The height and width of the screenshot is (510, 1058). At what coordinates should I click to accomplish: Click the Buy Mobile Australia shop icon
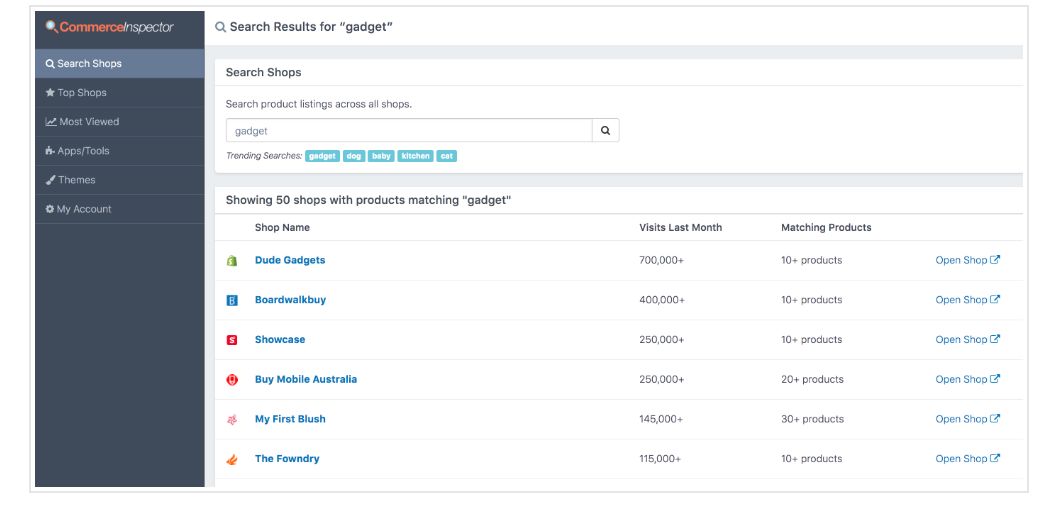[232, 380]
